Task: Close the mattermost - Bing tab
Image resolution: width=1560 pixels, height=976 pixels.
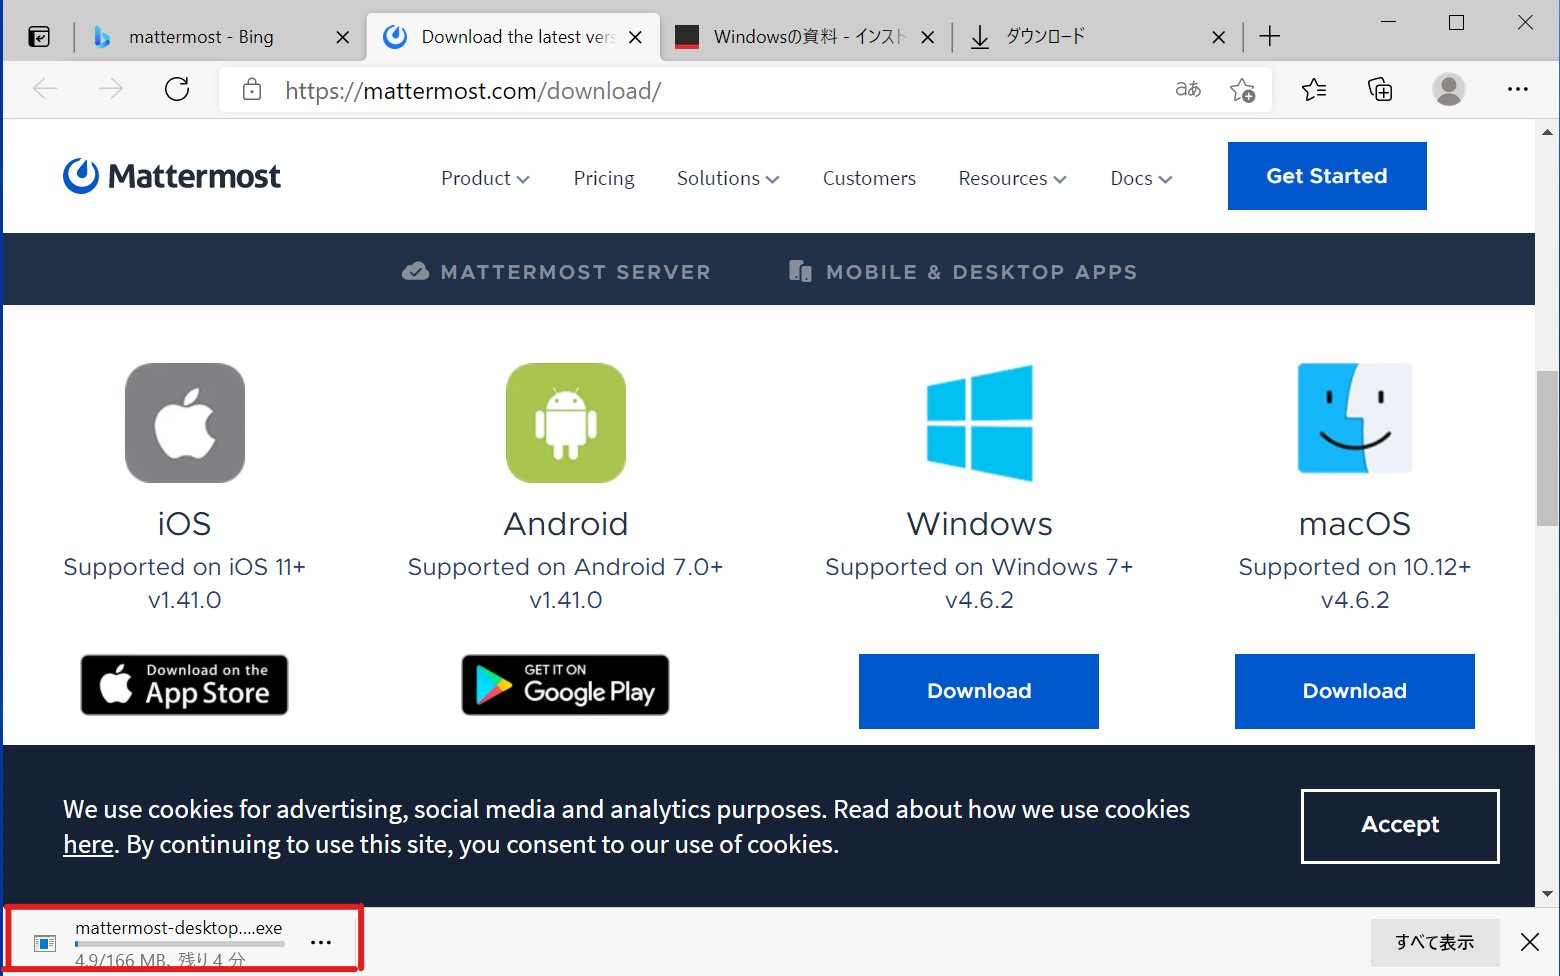Action: (343, 37)
